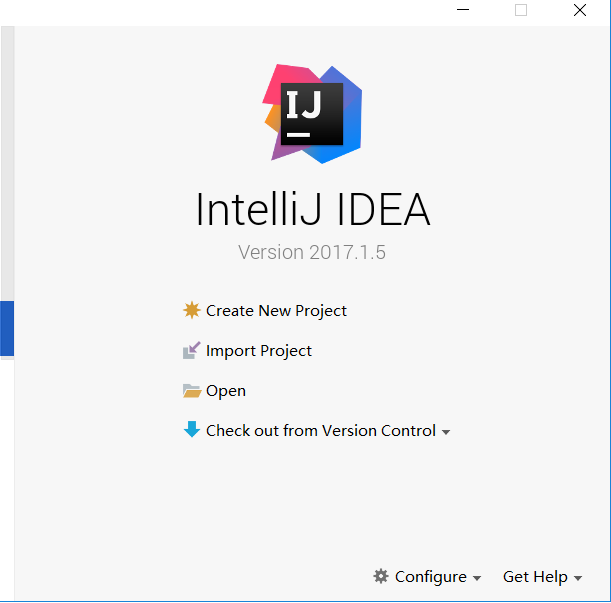Maximize the welcome window

tap(521, 10)
